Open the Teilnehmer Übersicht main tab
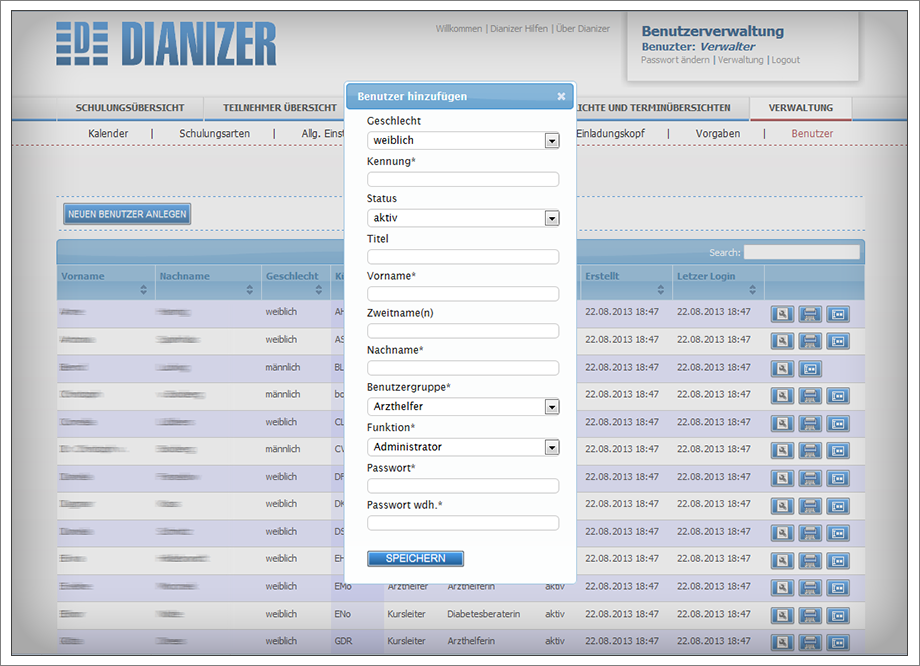Screen dimensions: 920x666 [280, 108]
